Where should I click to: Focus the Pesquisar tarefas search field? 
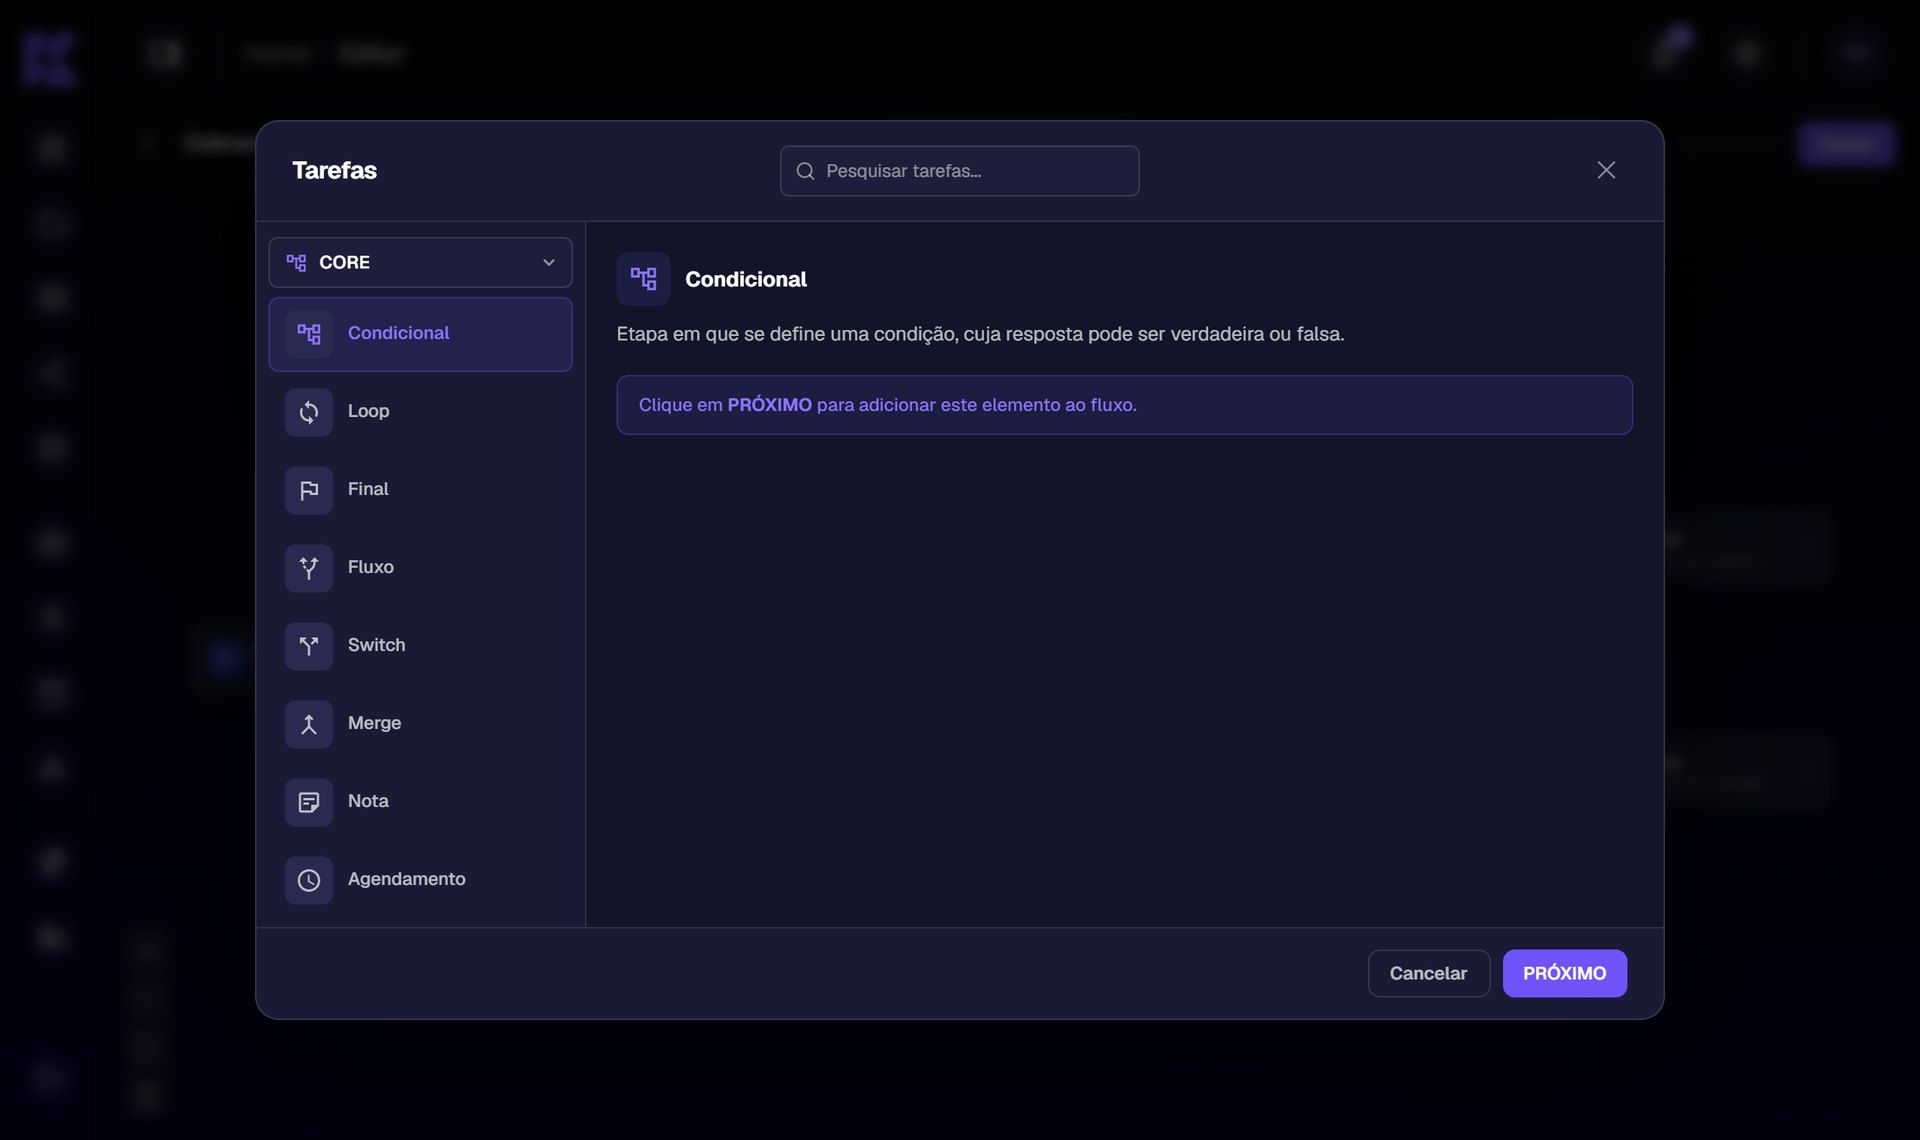coord(959,171)
